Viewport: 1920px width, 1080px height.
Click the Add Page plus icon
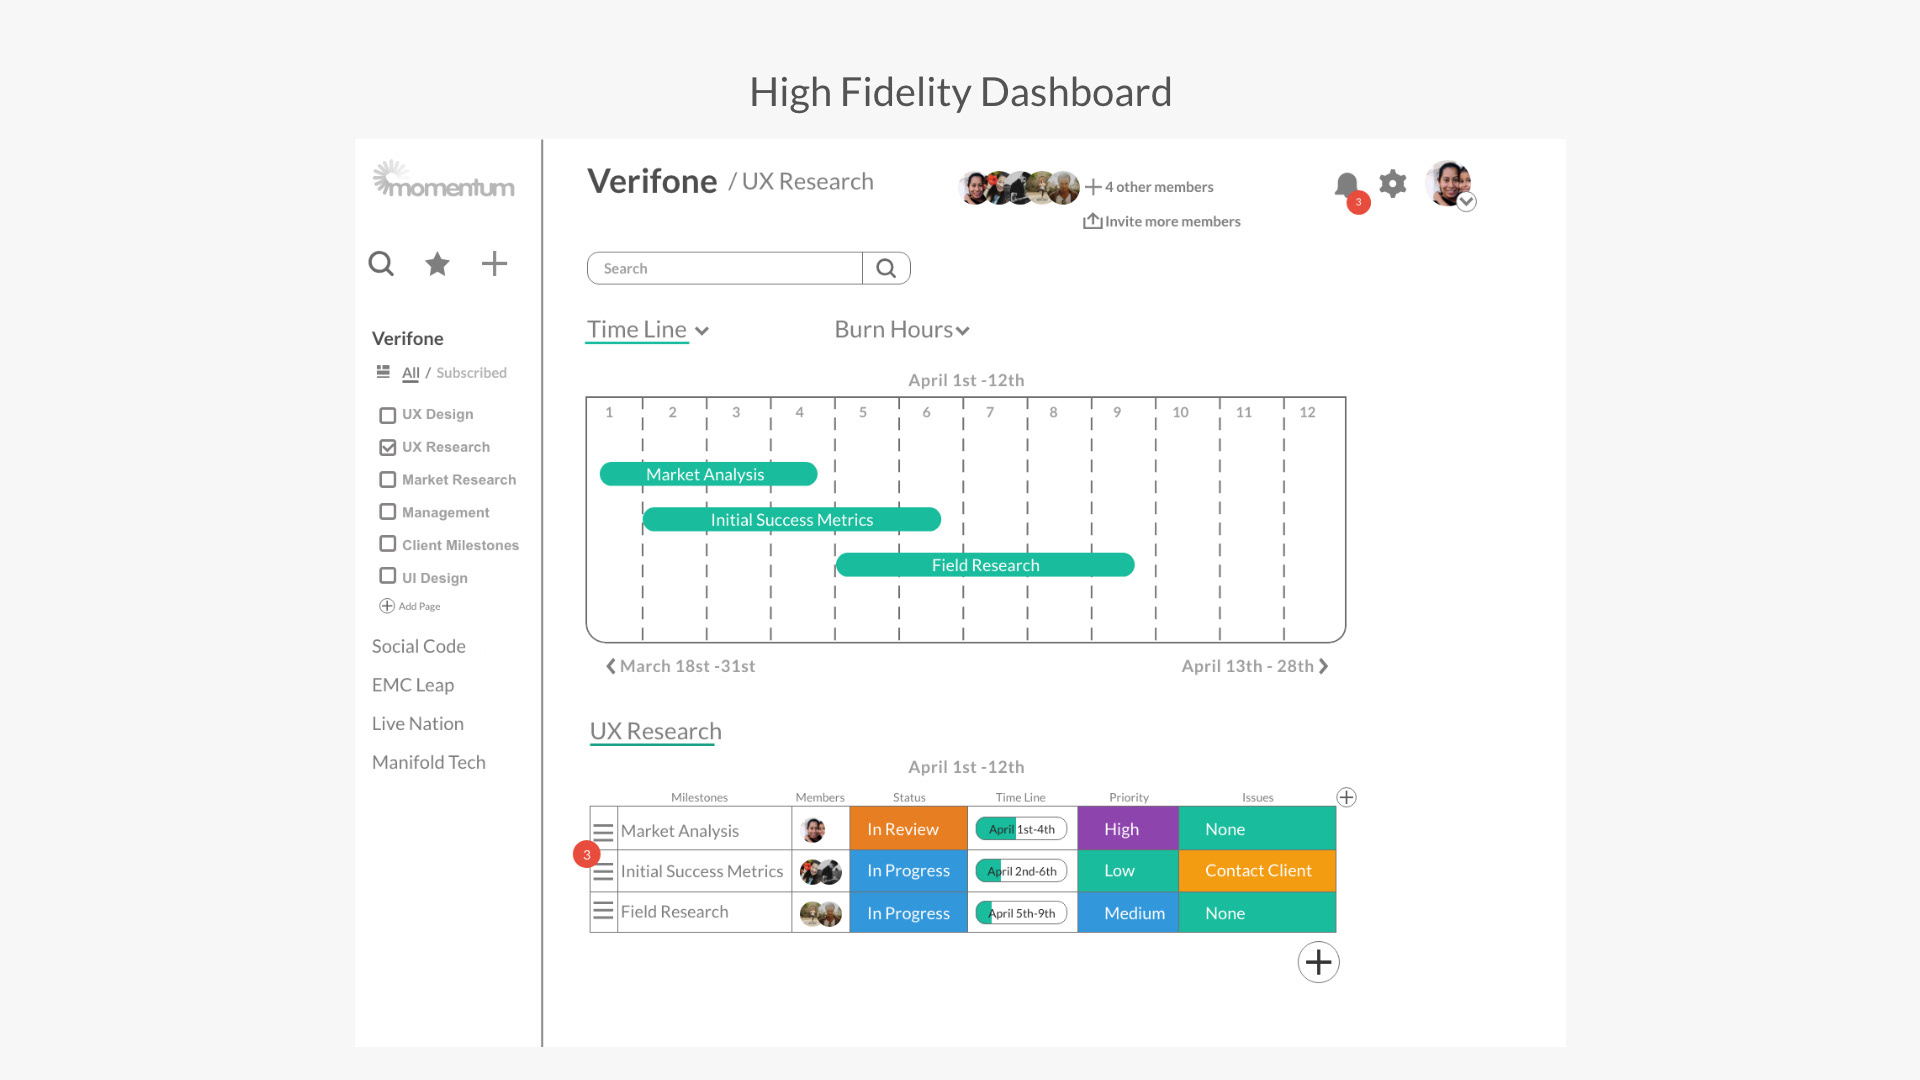point(387,606)
